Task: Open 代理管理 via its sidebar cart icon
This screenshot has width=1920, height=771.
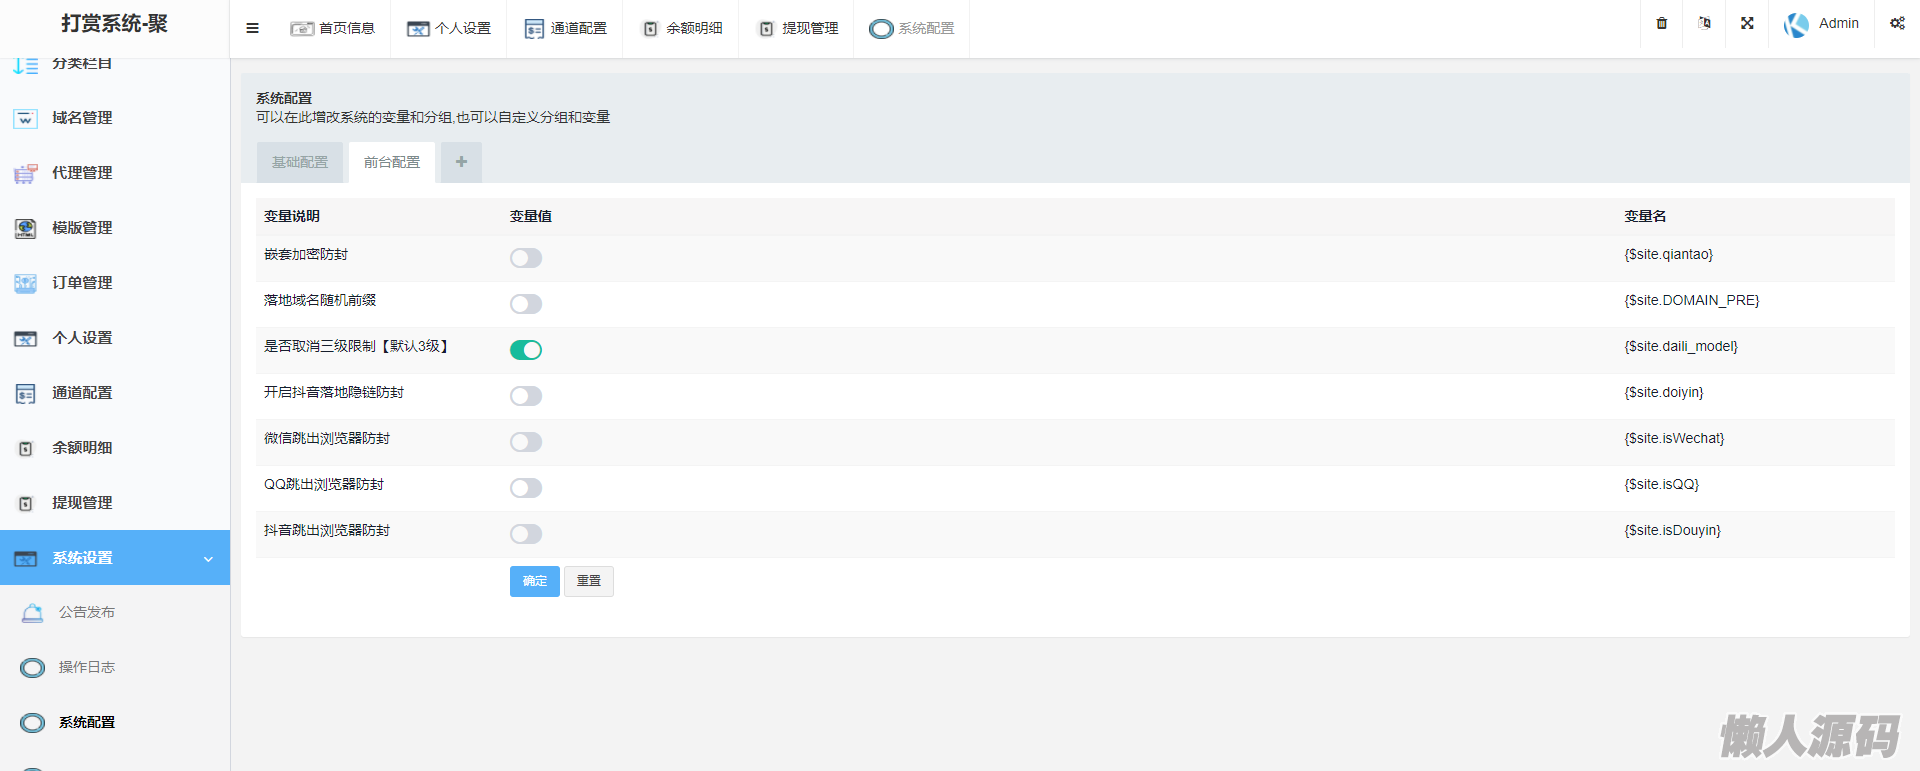Action: coord(25,174)
